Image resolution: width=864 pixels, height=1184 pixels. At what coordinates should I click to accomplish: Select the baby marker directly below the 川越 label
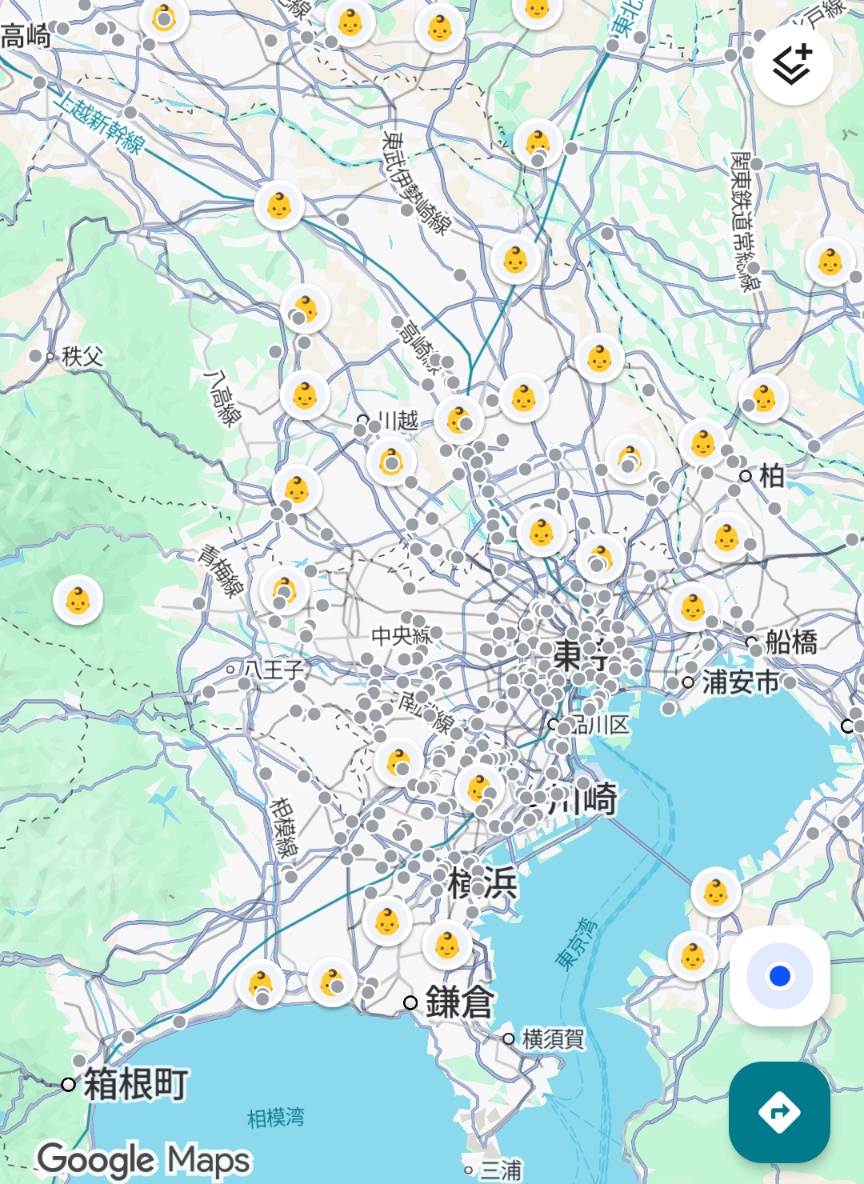pos(391,461)
